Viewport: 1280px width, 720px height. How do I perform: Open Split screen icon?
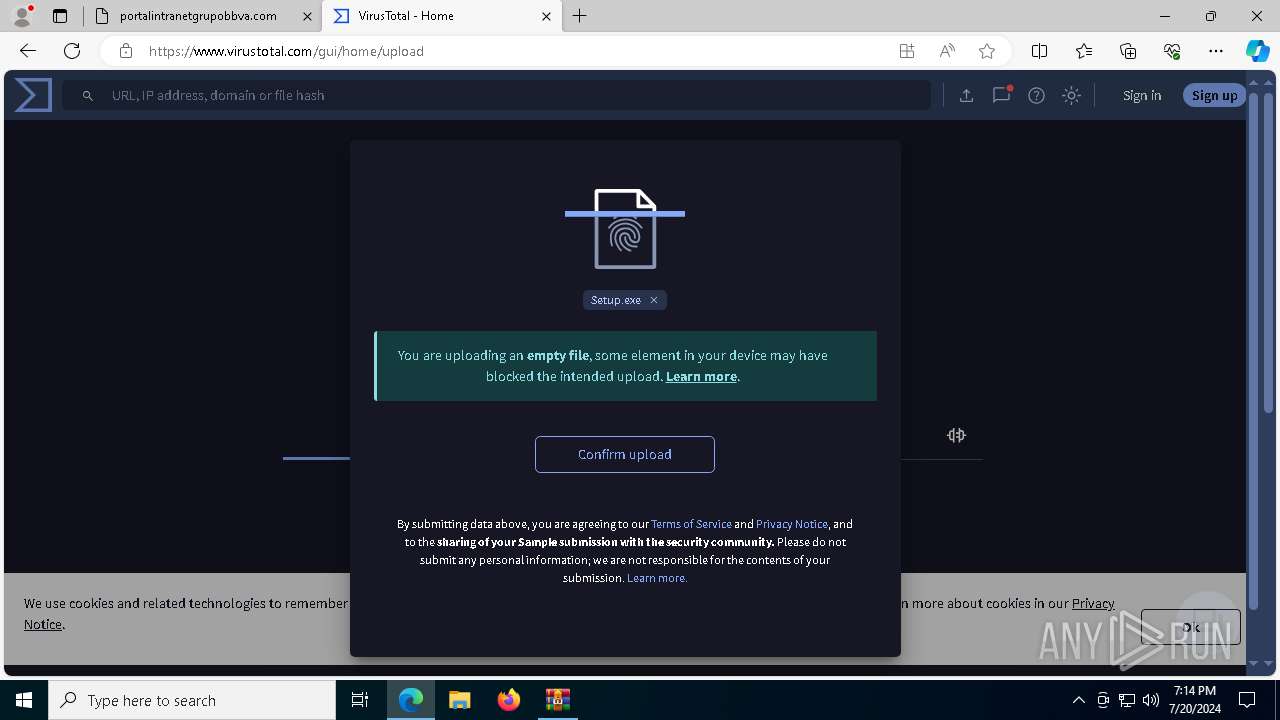[1039, 51]
